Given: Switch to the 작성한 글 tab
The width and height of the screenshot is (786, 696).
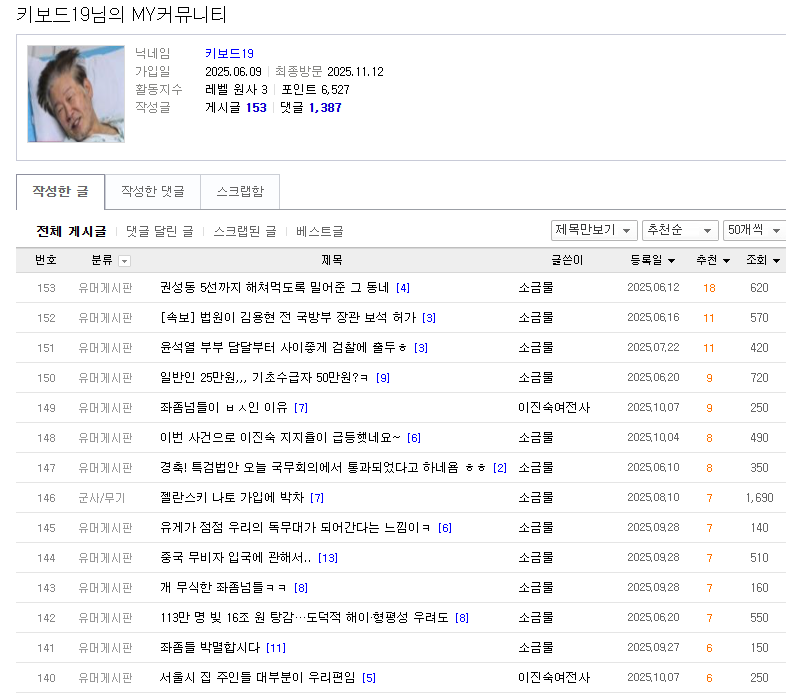Looking at the screenshot, I should [61, 192].
